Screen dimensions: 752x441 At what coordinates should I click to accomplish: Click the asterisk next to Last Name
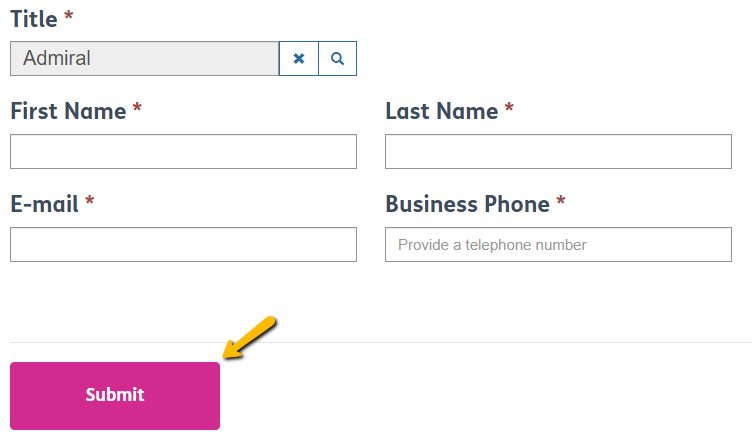509,110
